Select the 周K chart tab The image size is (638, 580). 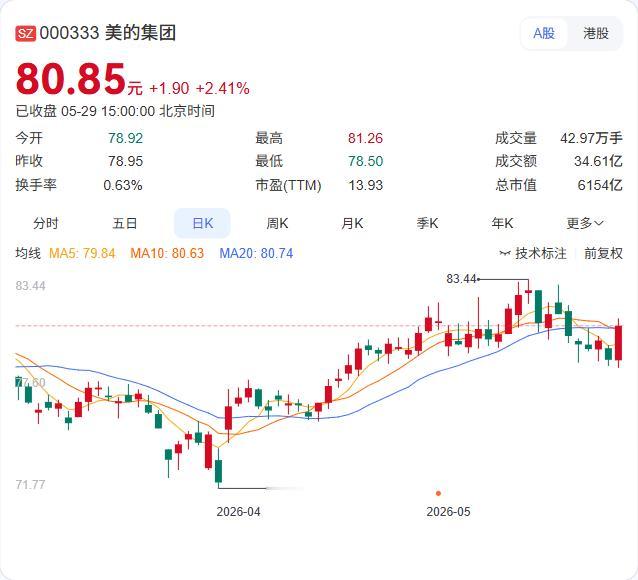coord(277,223)
